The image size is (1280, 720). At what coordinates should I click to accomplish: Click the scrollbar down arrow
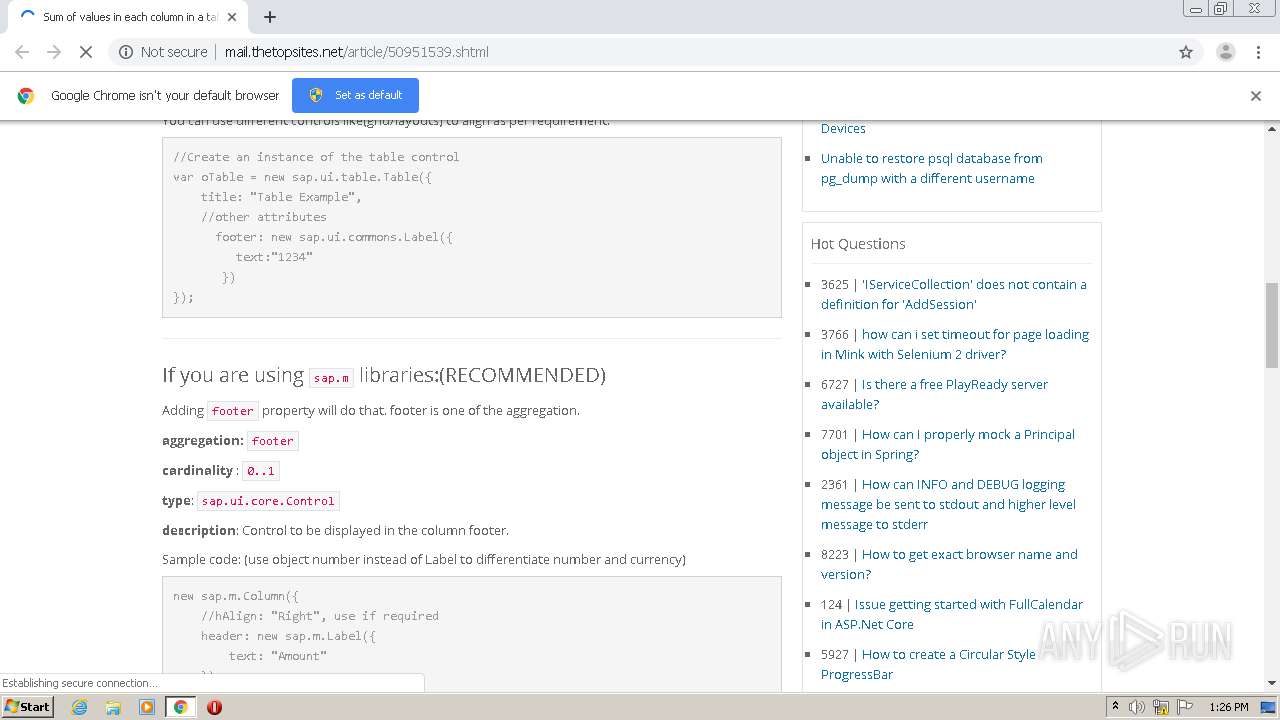point(1272,683)
